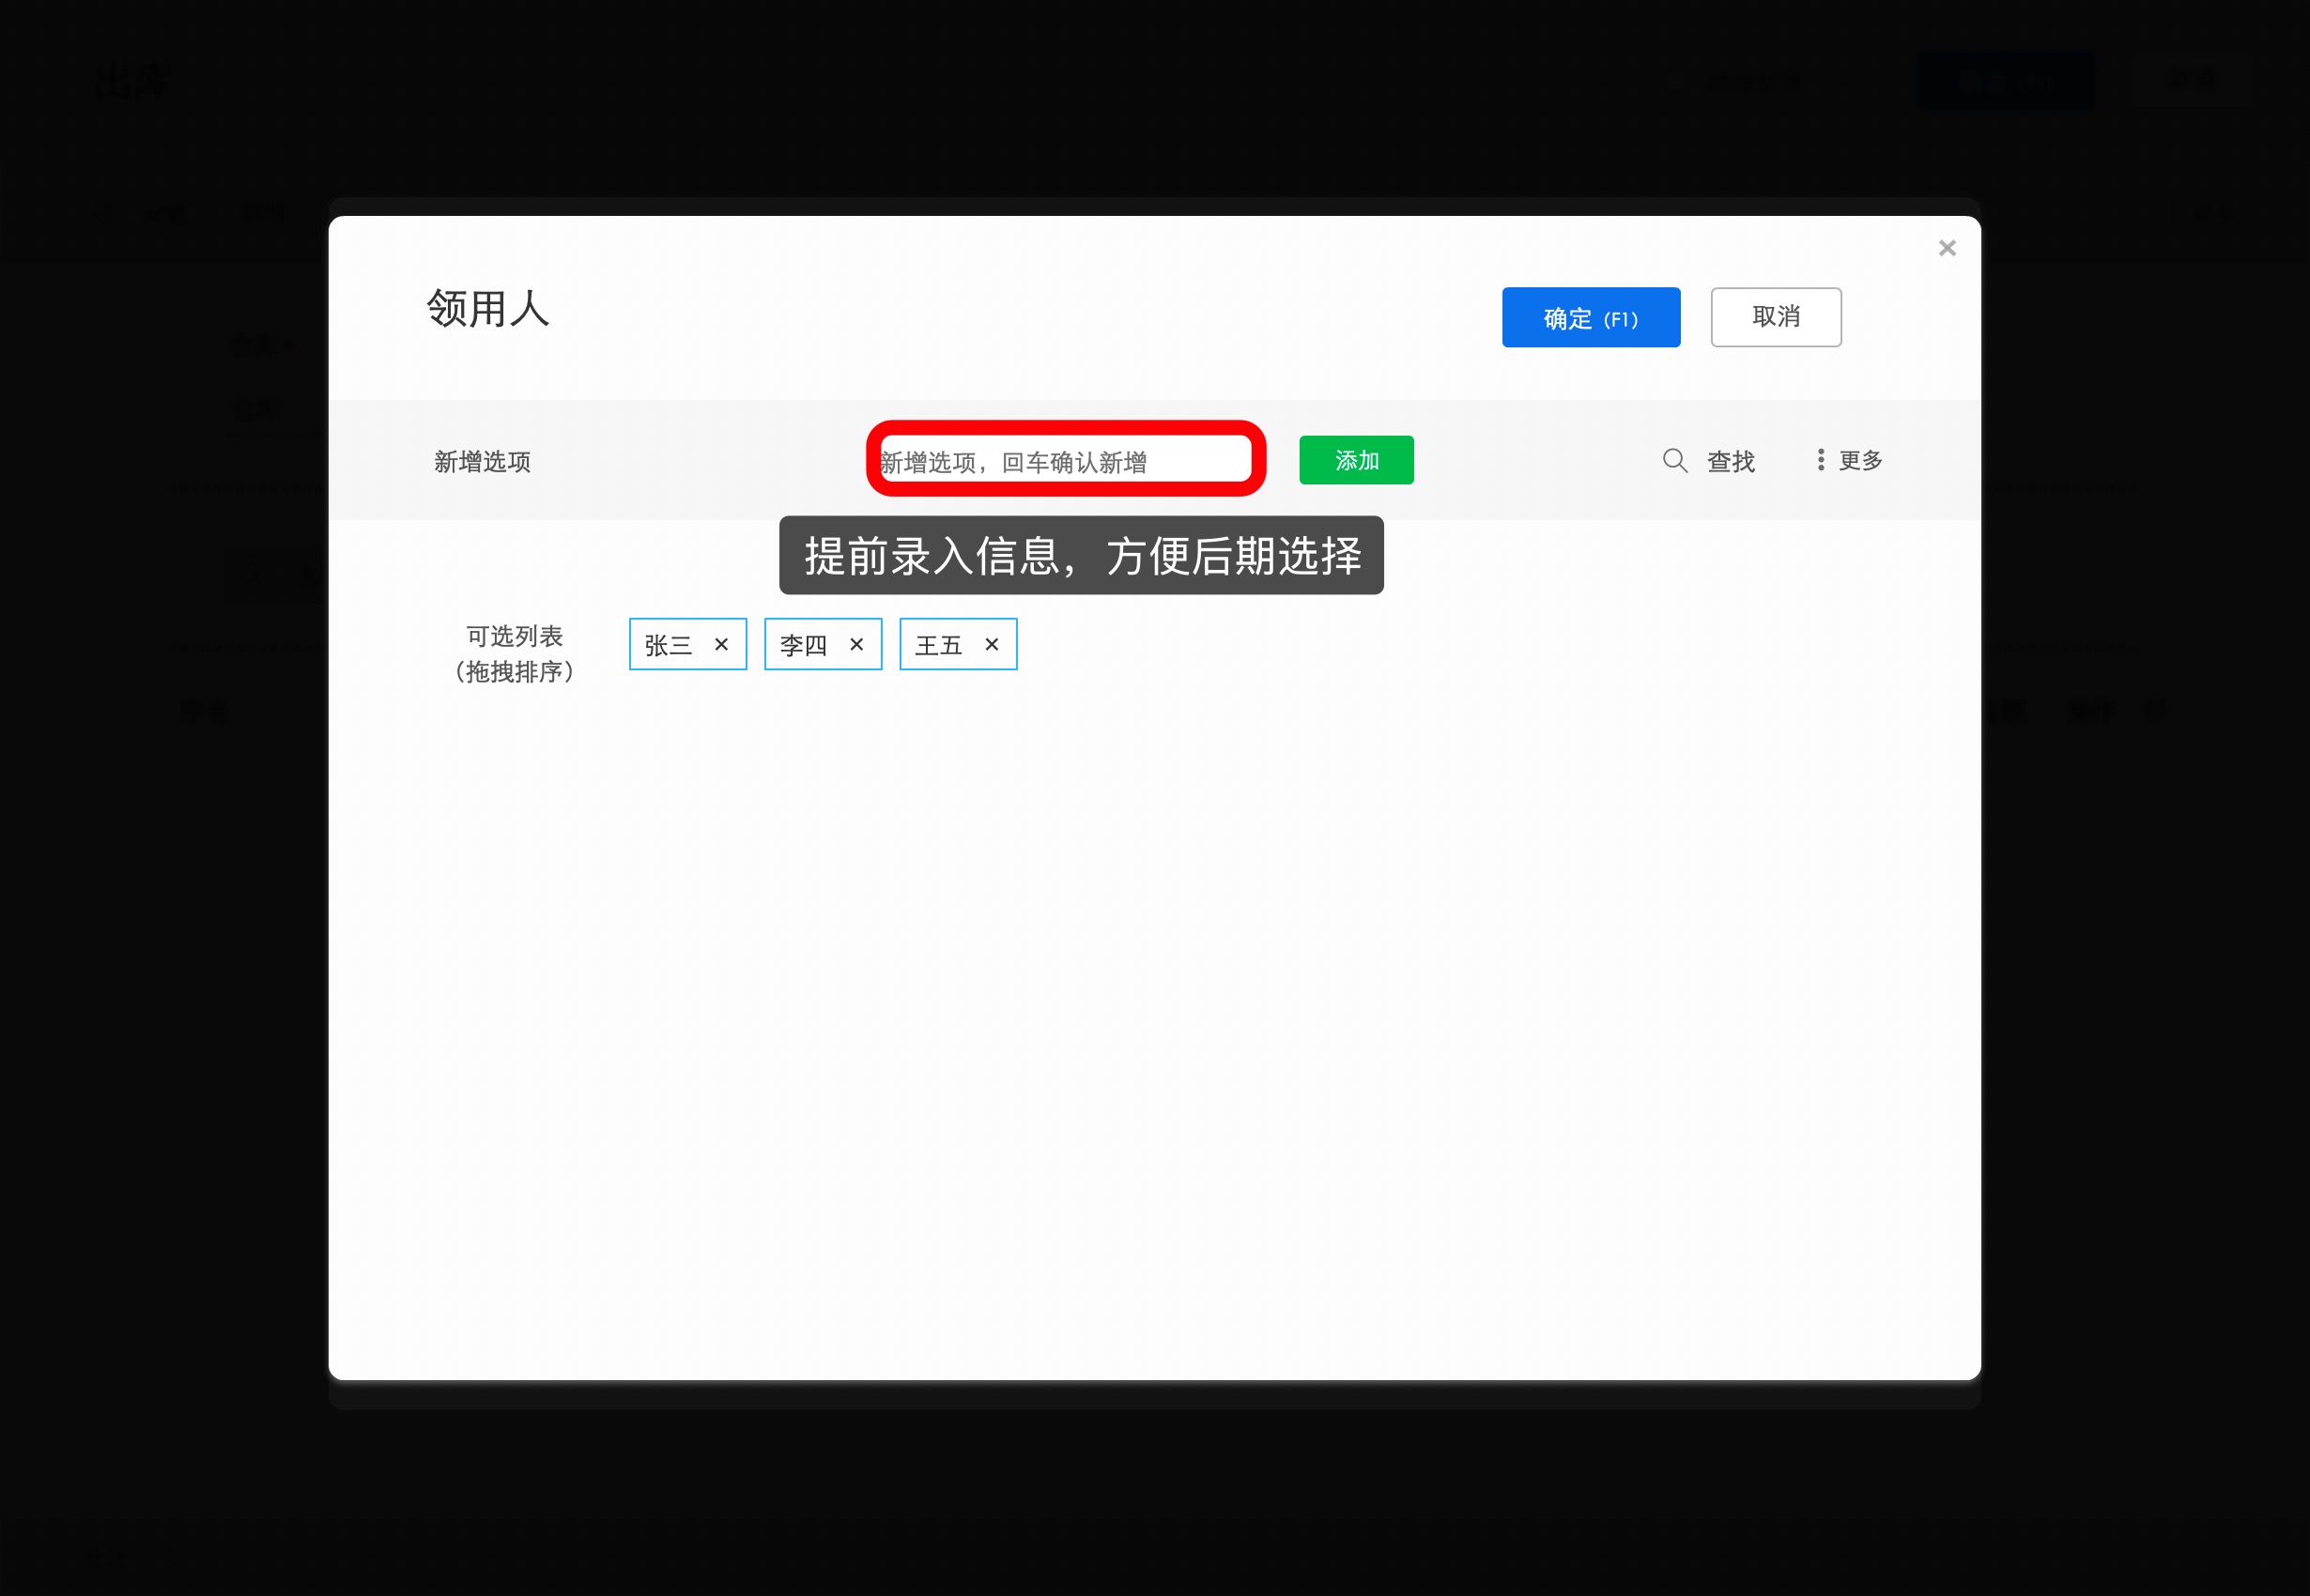
Task: Remove 张三 via its x icon
Action: click(721, 645)
